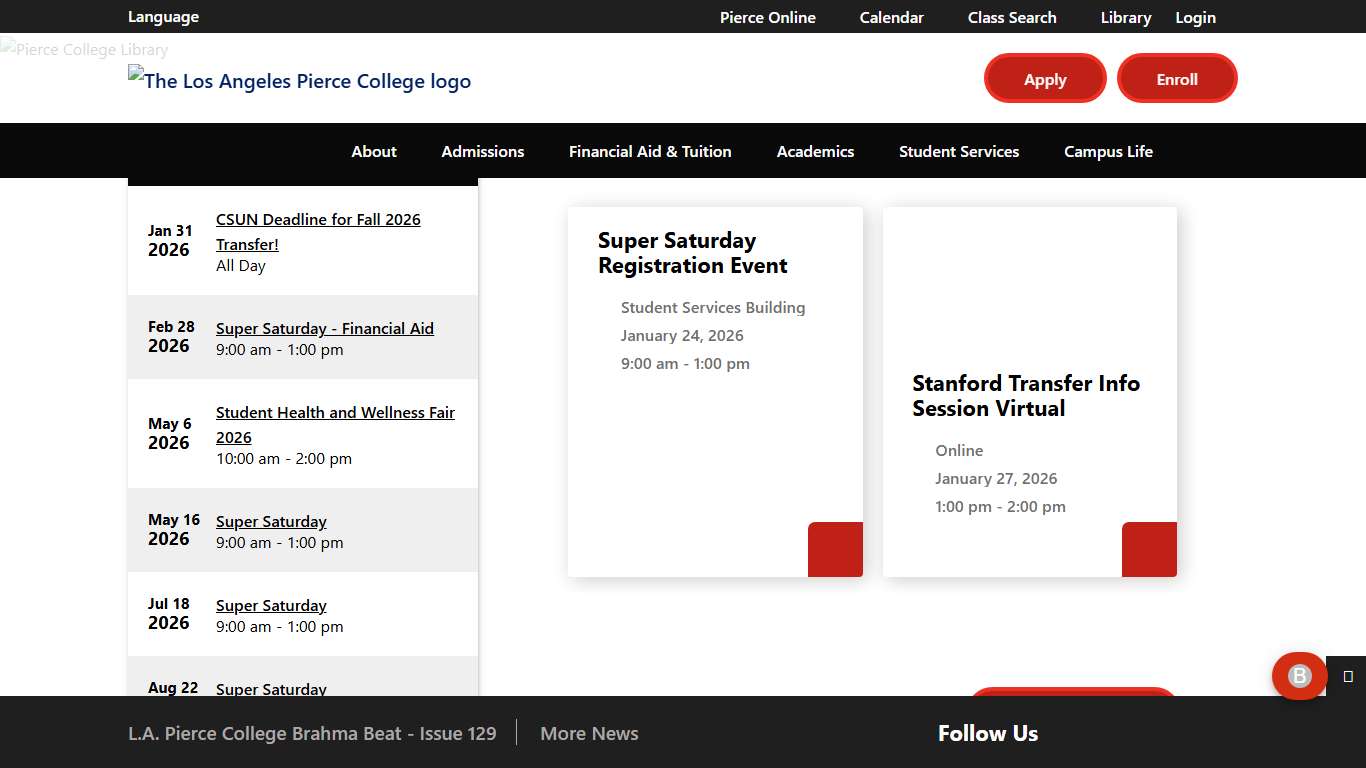Image resolution: width=1366 pixels, height=768 pixels.
Task: Click the Apply button
Action: click(1045, 78)
